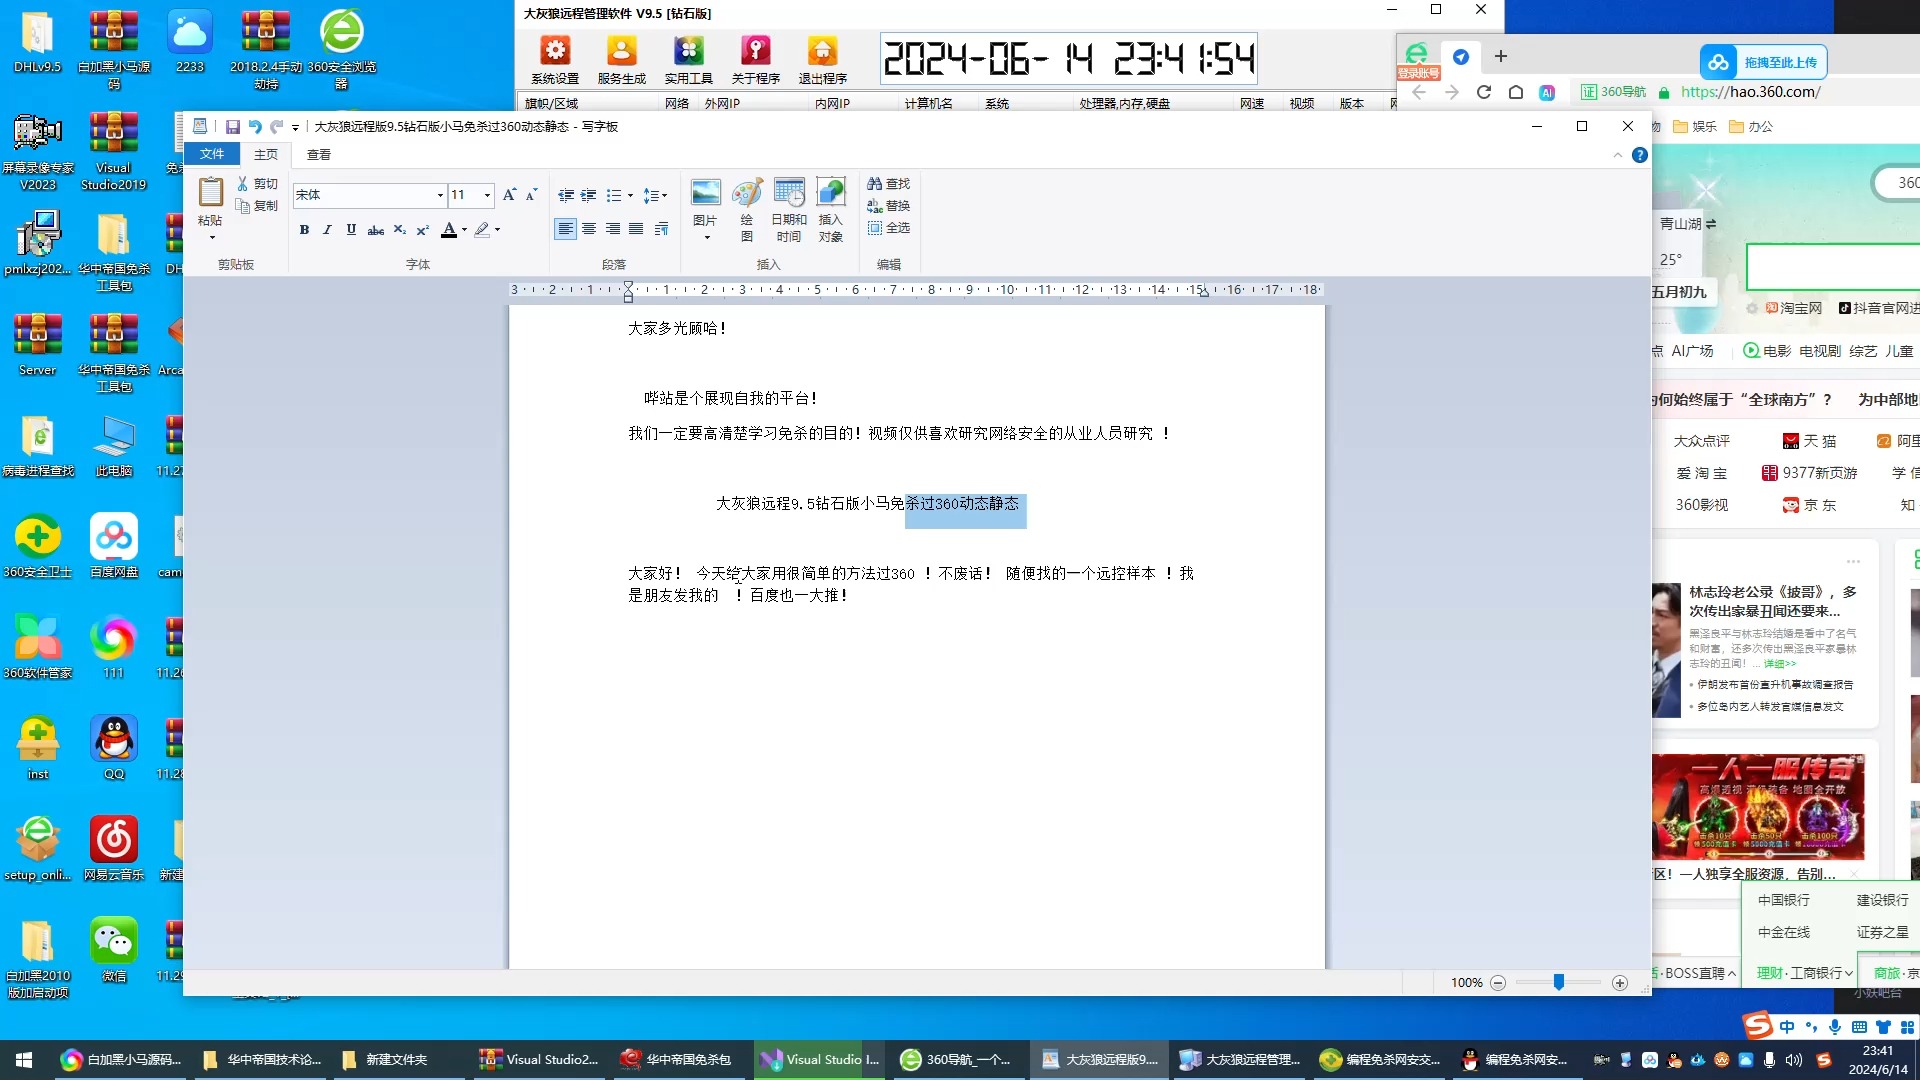Decrease the paragraph indent
This screenshot has height=1080, width=1920.
point(566,195)
